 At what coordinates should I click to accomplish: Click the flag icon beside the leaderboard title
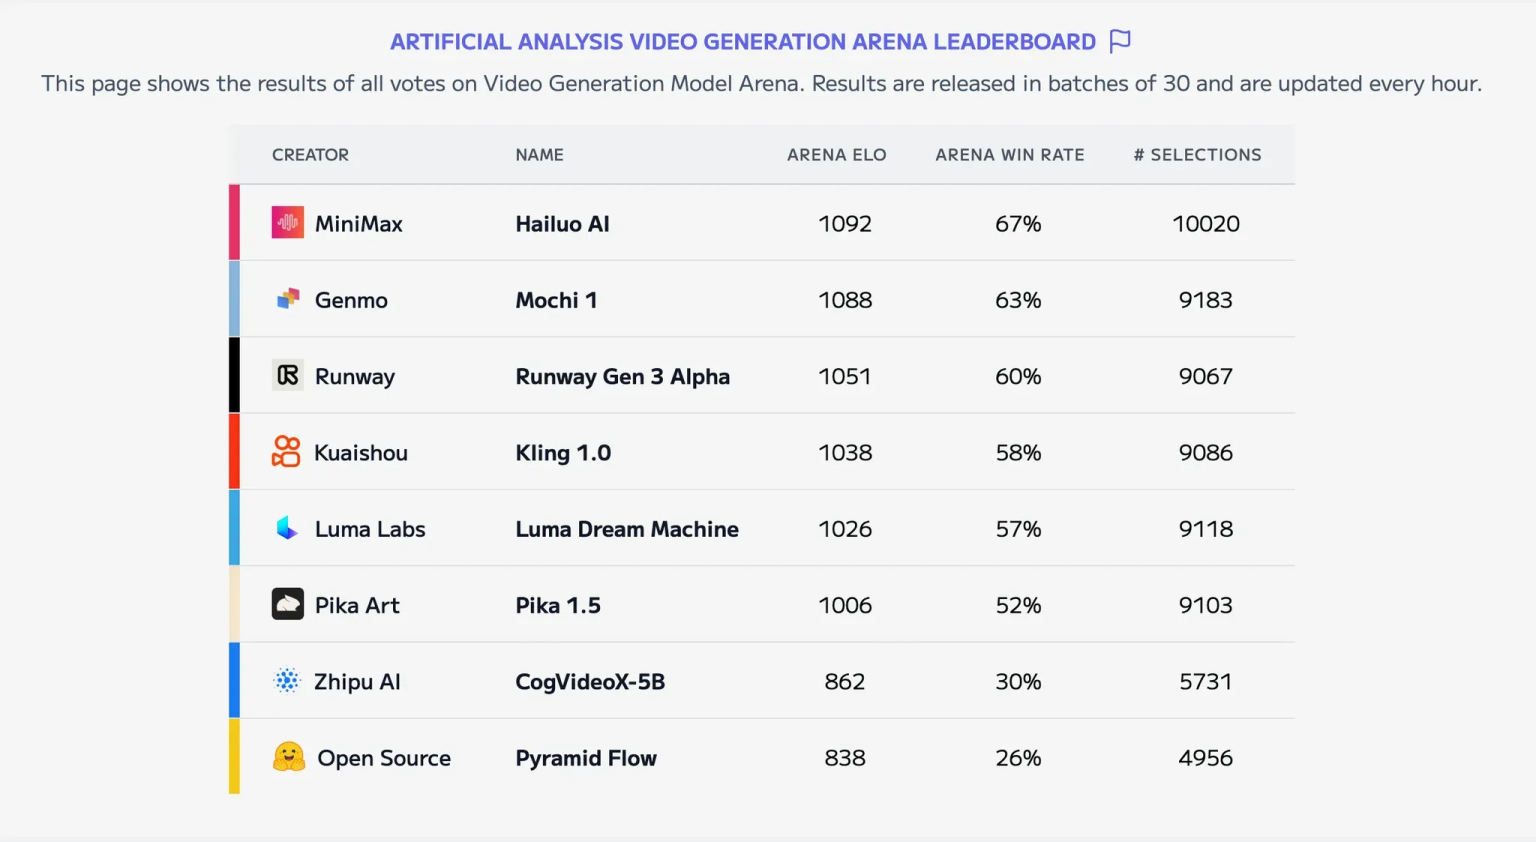[x=1120, y=41]
